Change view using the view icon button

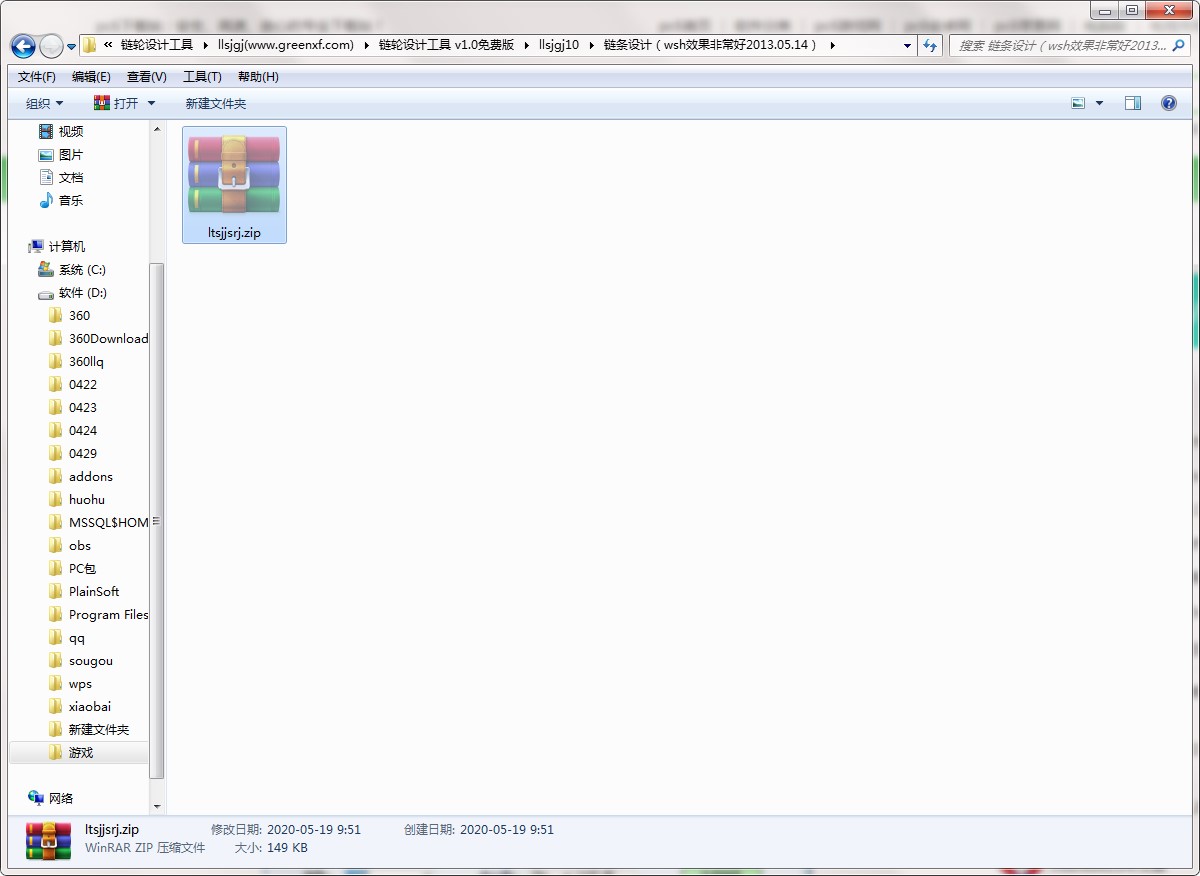tap(1078, 103)
